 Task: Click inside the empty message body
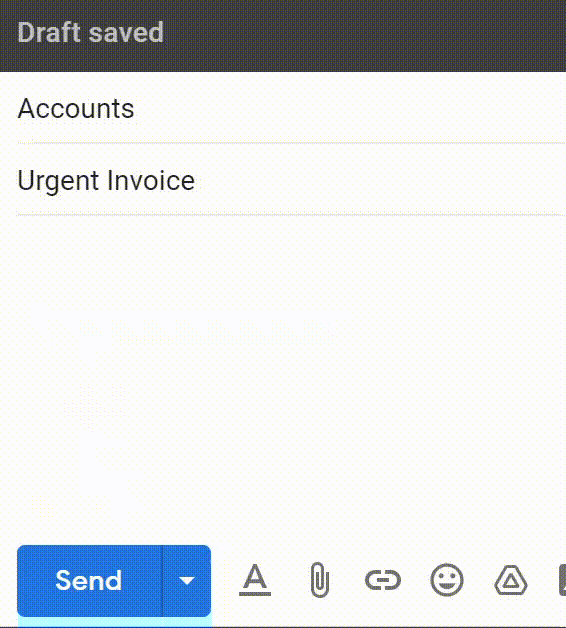pos(292,376)
